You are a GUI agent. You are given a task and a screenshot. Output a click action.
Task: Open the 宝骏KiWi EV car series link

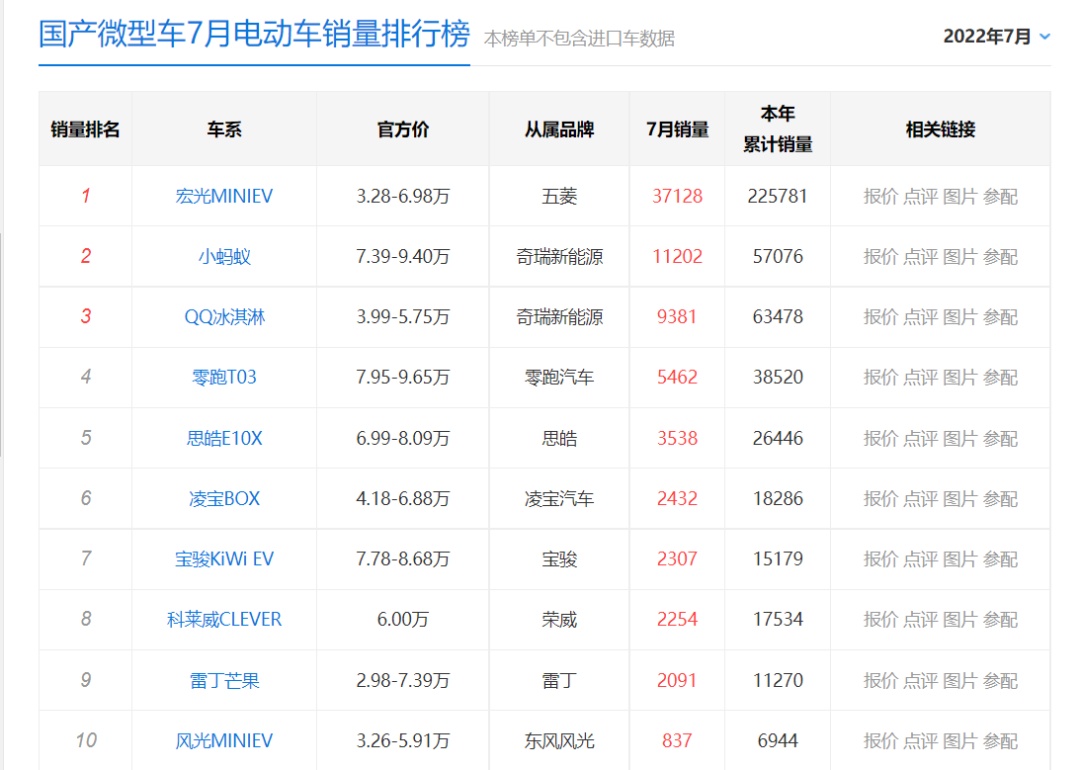pyautogui.click(x=224, y=559)
